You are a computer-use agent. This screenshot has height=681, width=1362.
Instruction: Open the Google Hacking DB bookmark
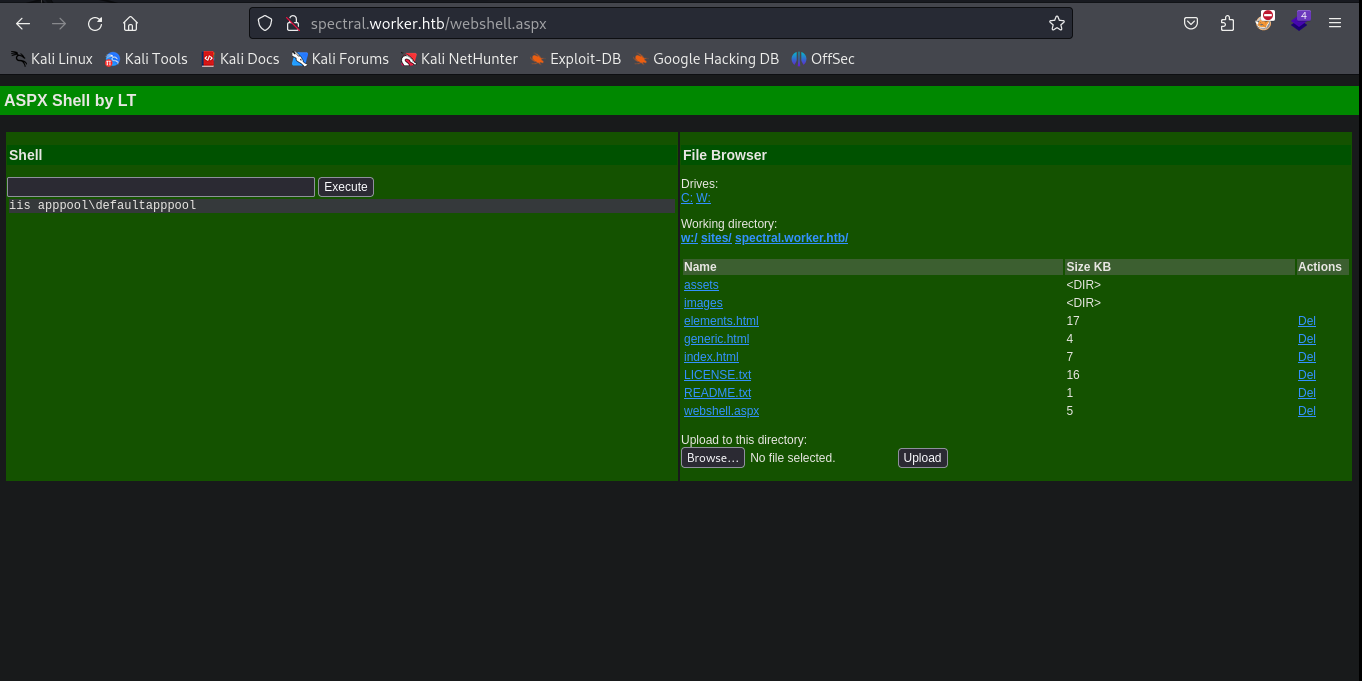pyautogui.click(x=706, y=59)
